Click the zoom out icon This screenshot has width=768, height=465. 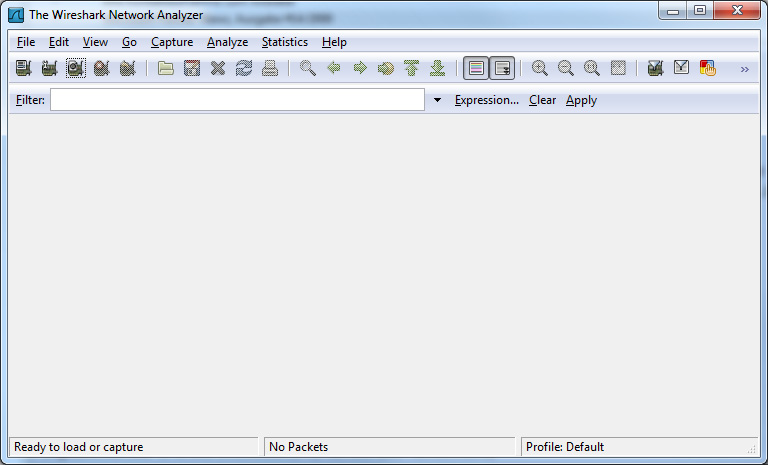pos(566,68)
